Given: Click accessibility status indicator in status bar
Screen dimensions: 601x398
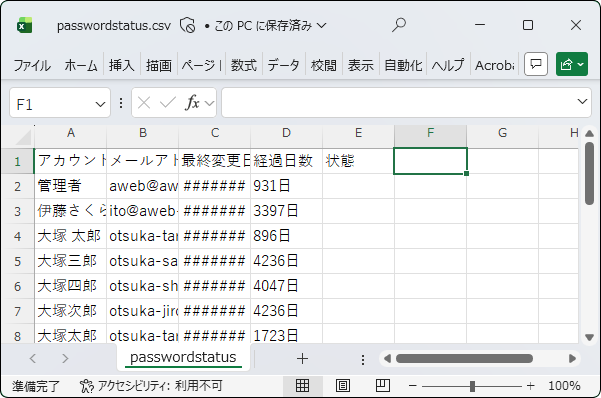Looking at the screenshot, I should point(151,386).
